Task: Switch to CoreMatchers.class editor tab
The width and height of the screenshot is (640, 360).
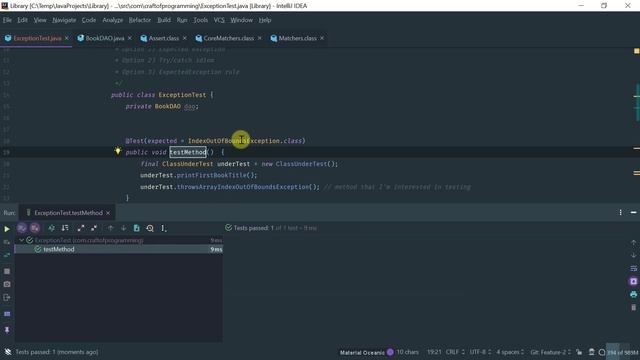Action: (228, 38)
